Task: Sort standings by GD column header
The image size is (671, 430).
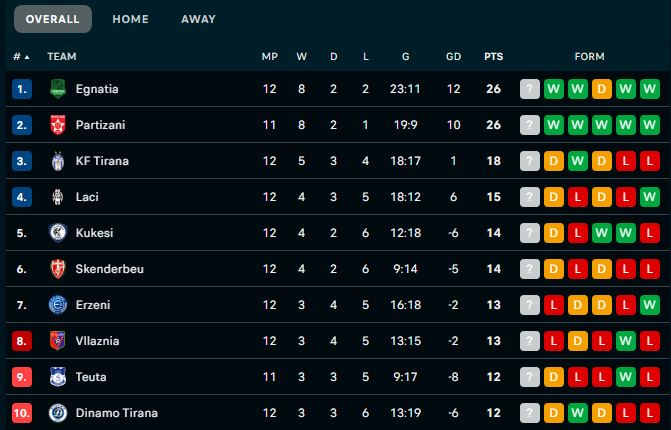Action: (453, 57)
